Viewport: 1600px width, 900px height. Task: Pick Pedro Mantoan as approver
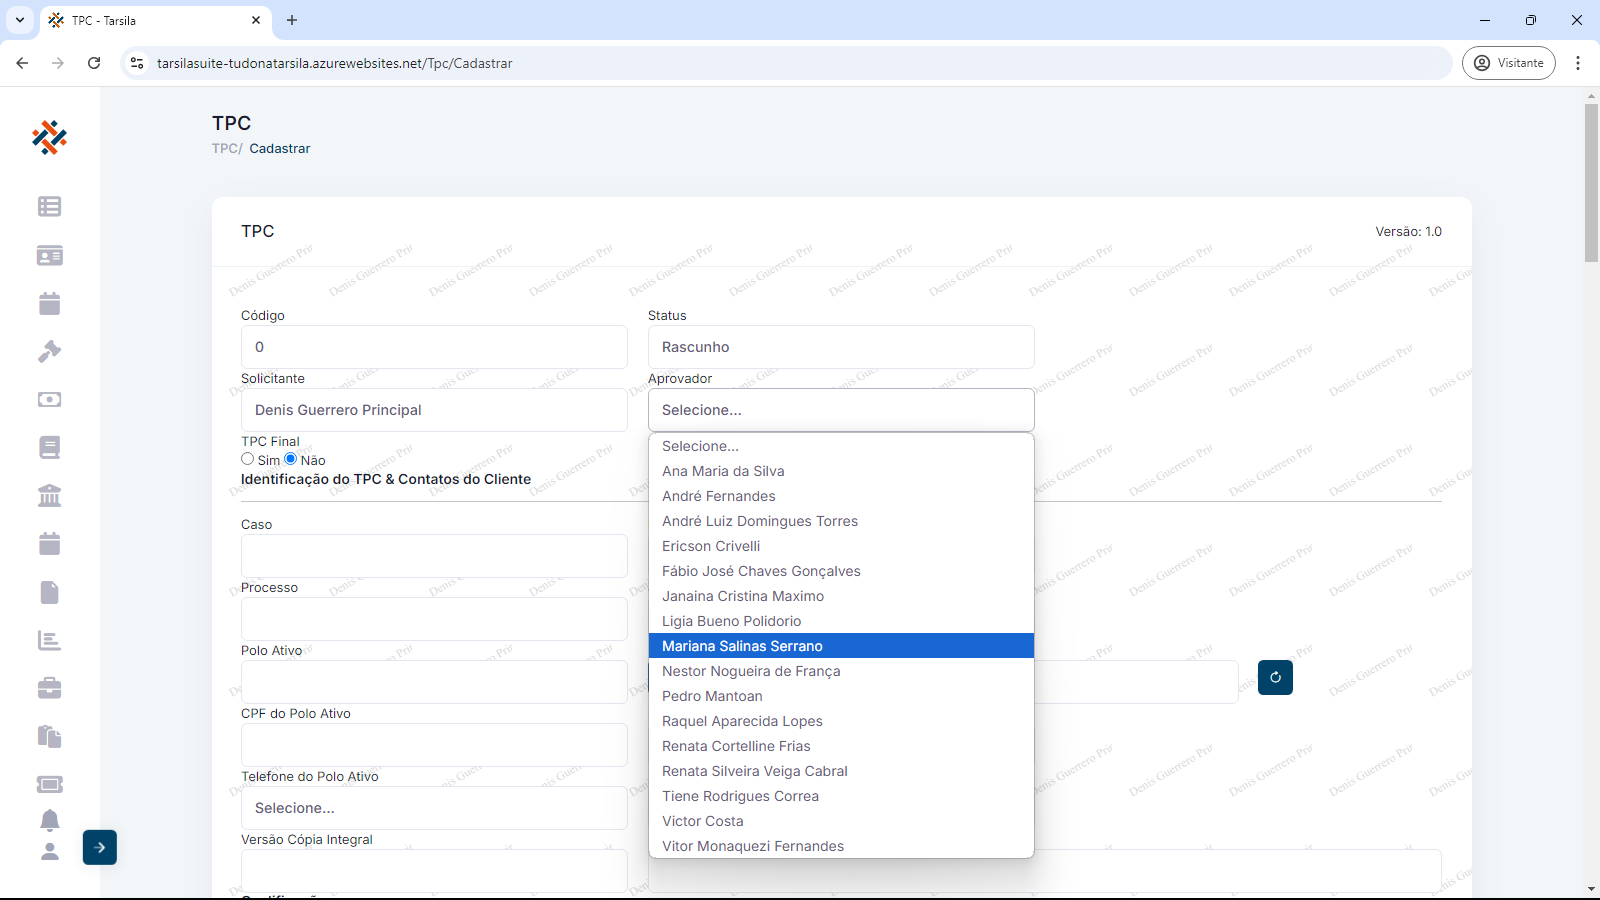712,696
